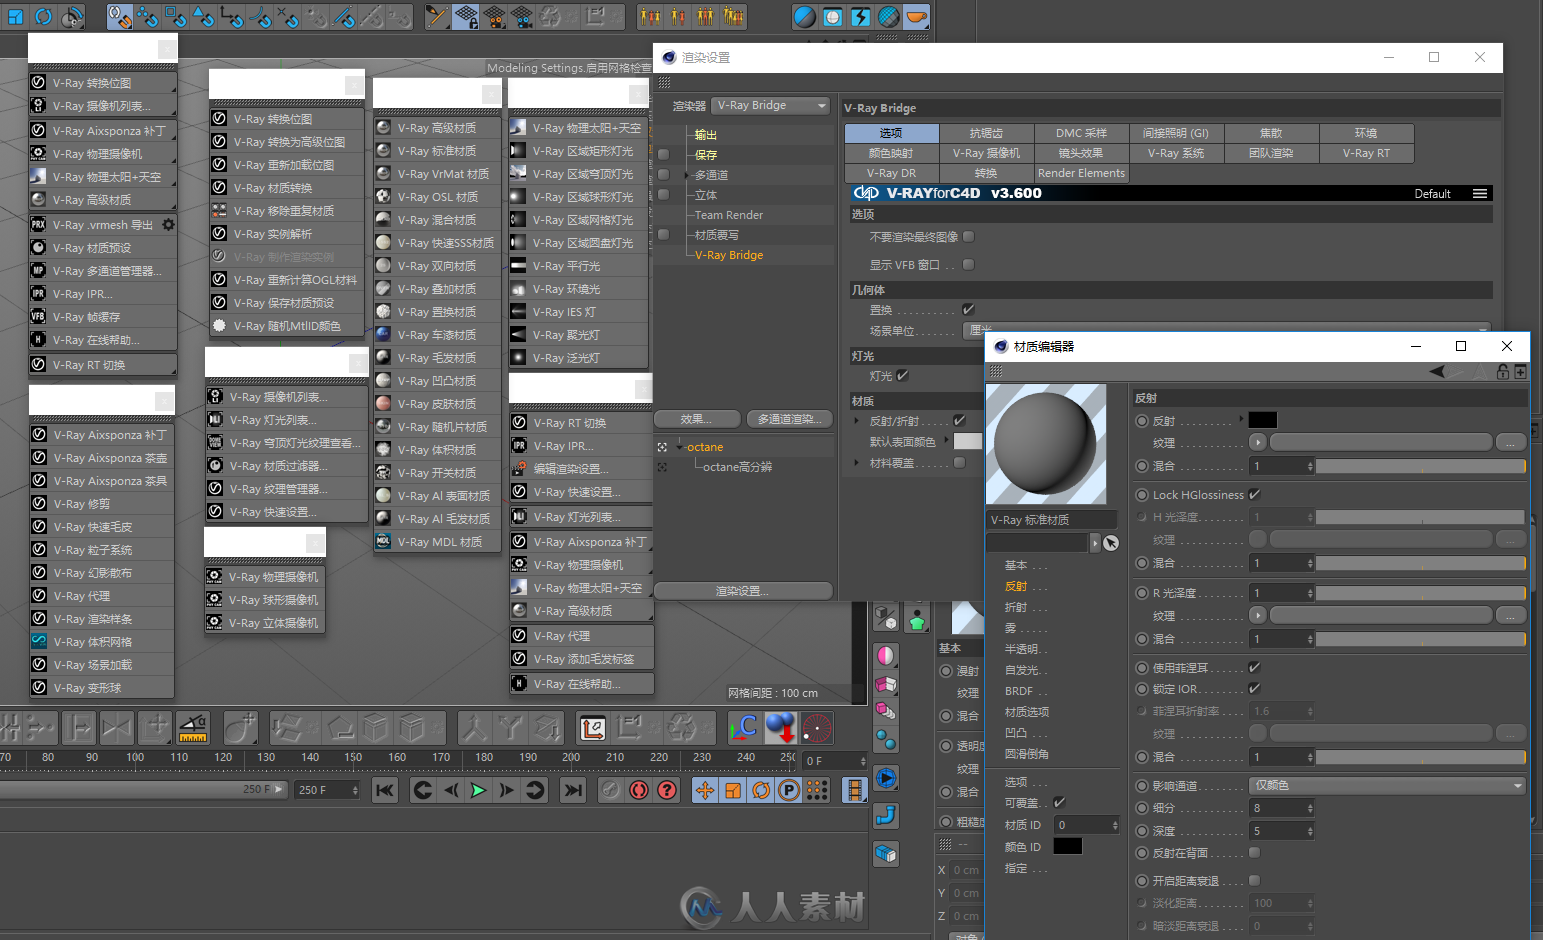This screenshot has height=940, width=1543.
Task: Enable 显示 VFB 窗口 checkbox
Action: [x=968, y=265]
